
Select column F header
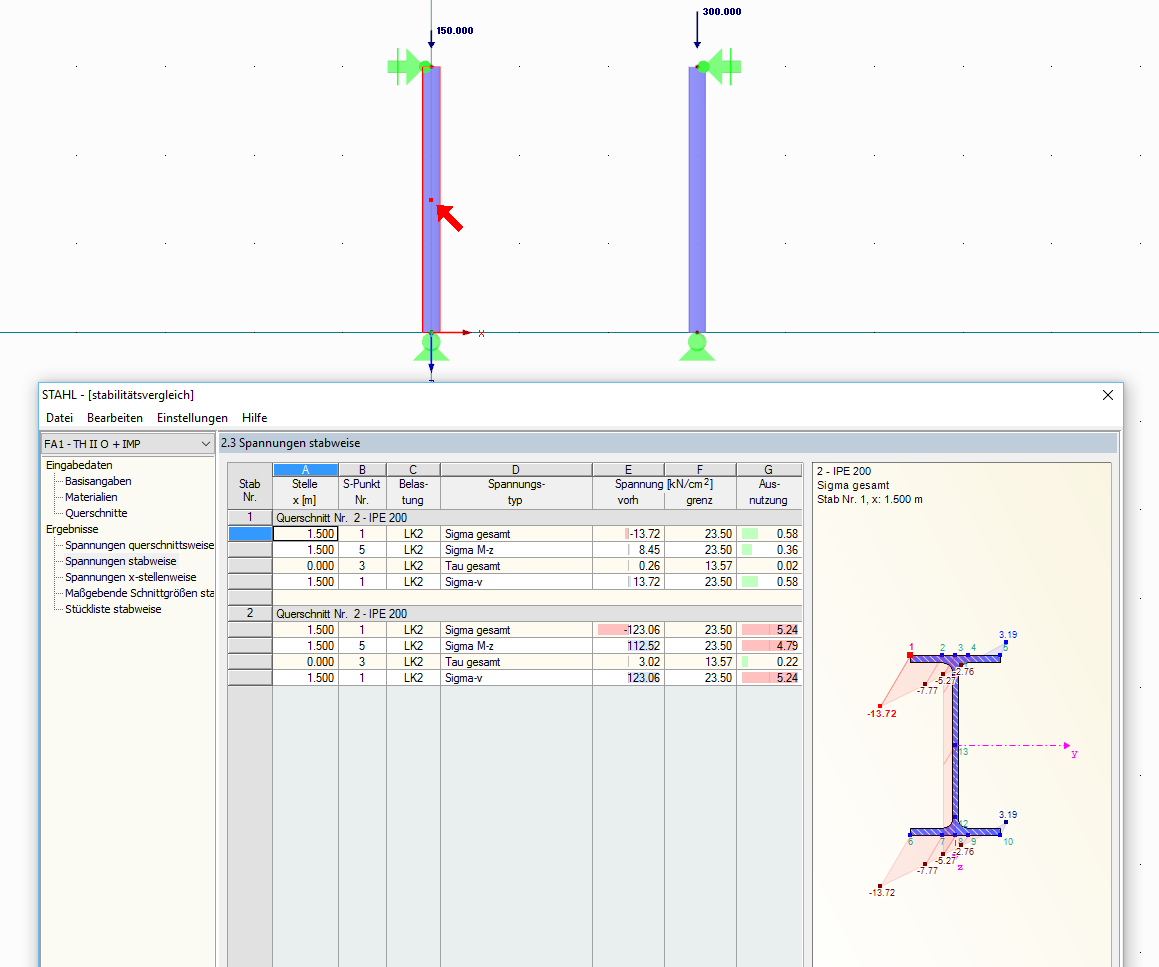click(700, 469)
